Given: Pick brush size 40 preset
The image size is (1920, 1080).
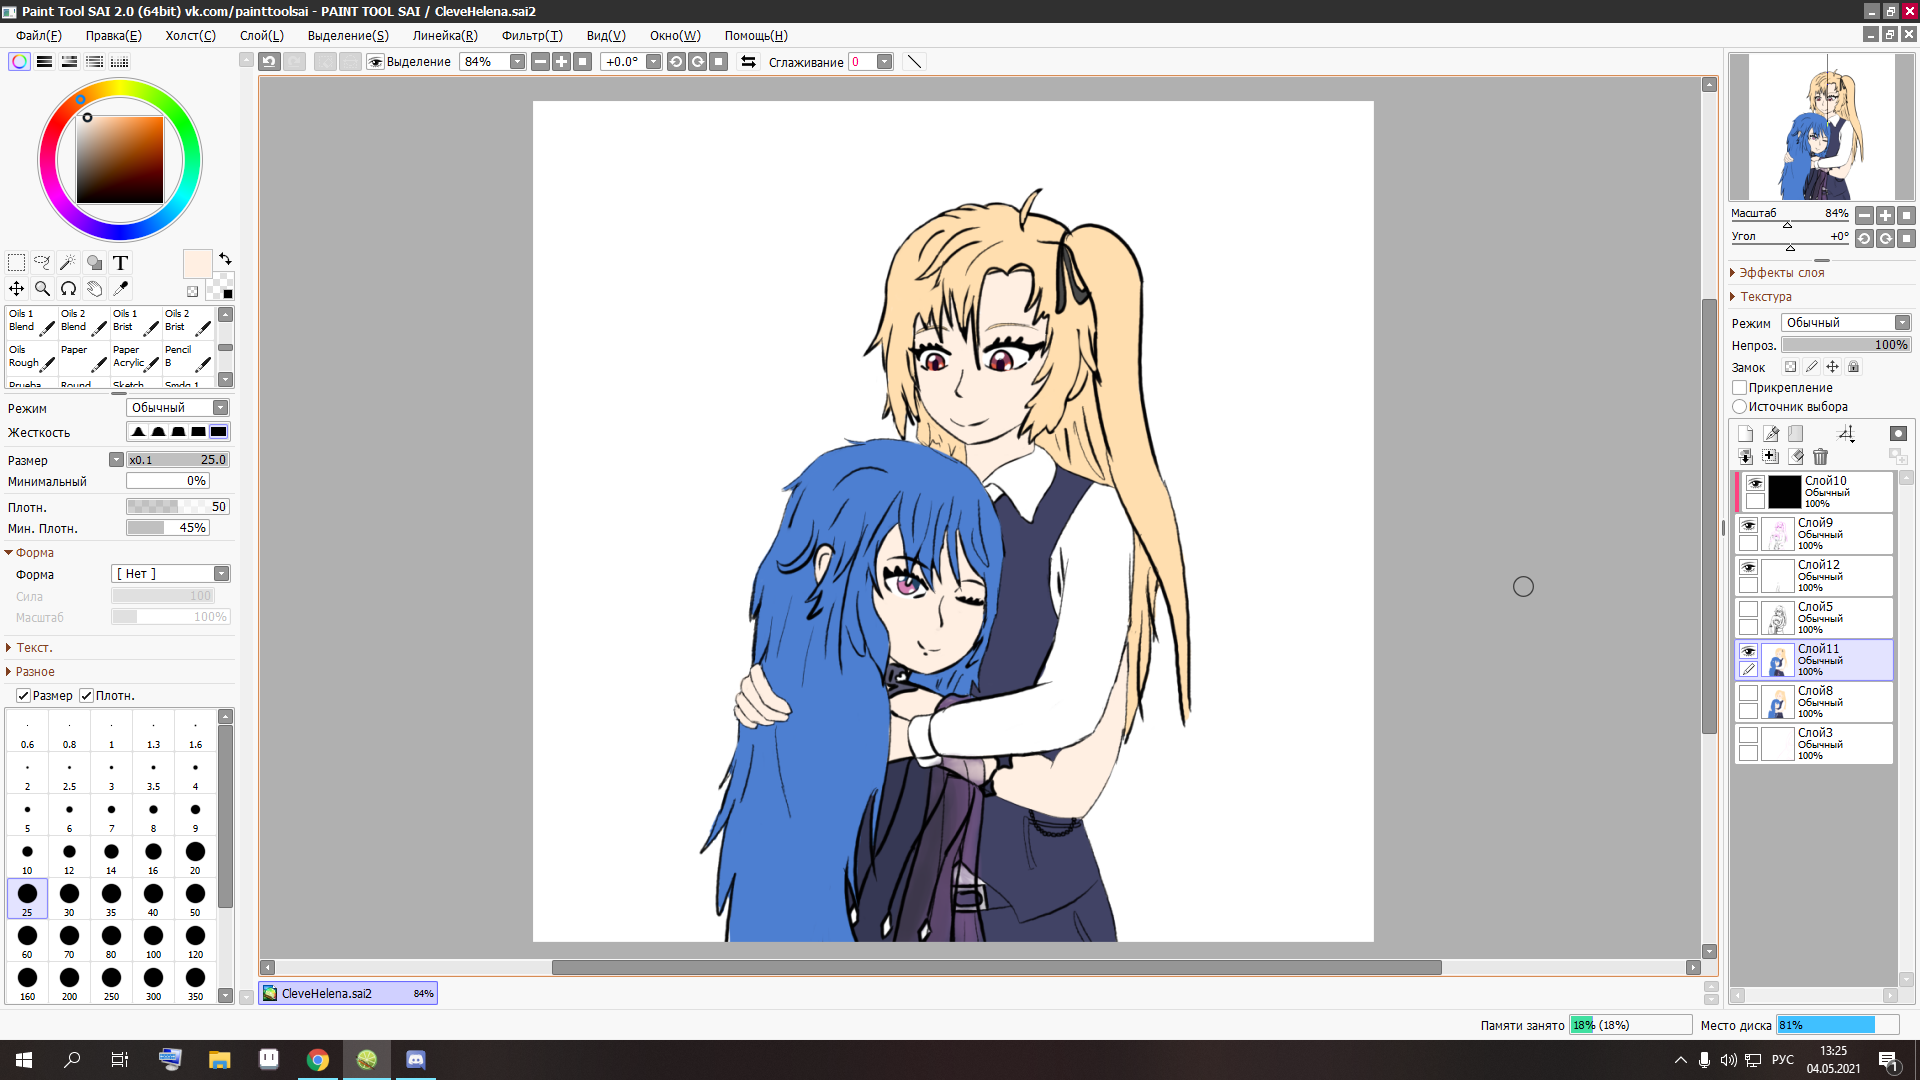Looking at the screenshot, I should pos(153,898).
